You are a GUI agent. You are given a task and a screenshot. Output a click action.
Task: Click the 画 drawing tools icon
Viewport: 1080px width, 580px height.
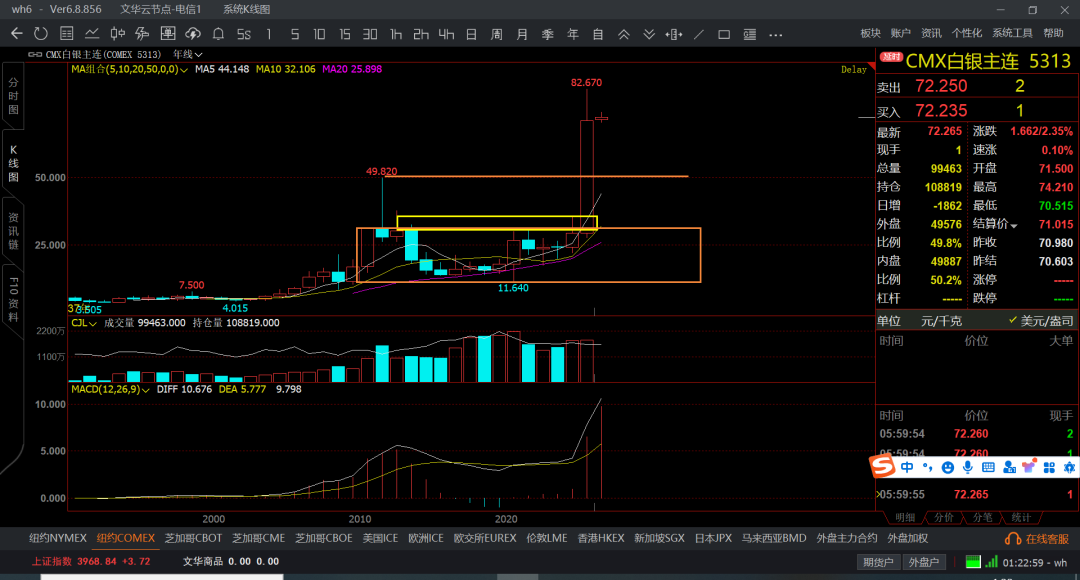(167, 34)
